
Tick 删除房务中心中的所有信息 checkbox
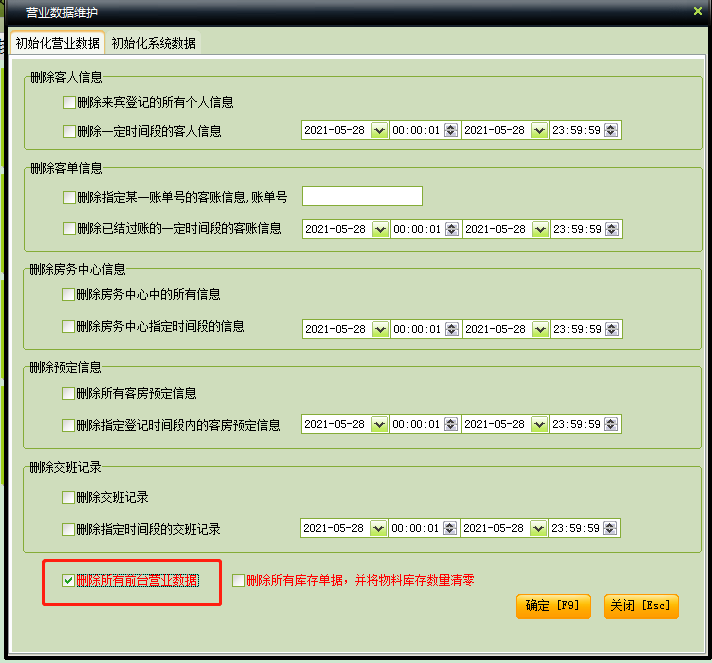[69, 295]
